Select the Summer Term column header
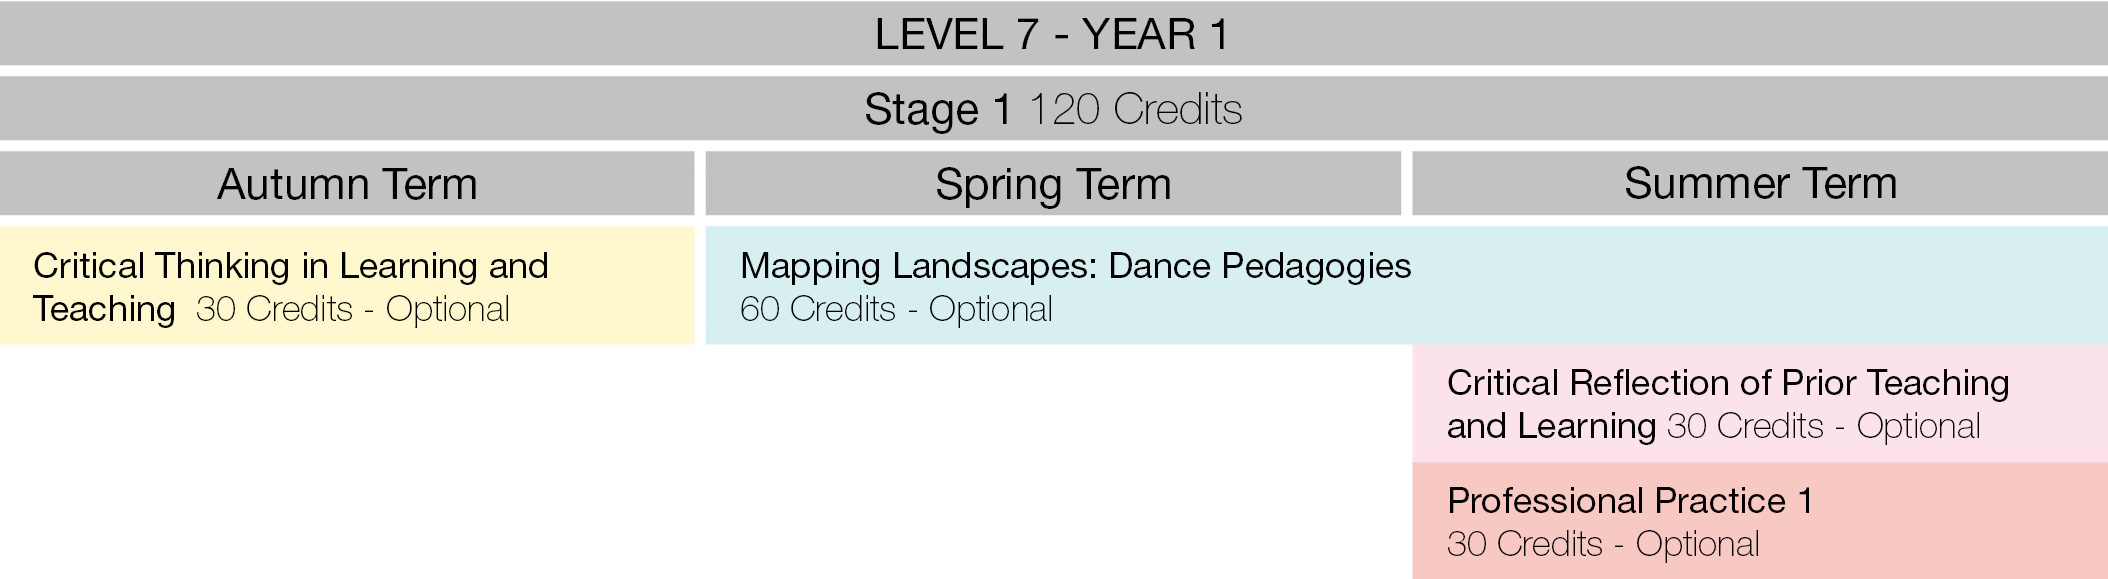Image resolution: width=2108 pixels, height=579 pixels. [x=1760, y=184]
